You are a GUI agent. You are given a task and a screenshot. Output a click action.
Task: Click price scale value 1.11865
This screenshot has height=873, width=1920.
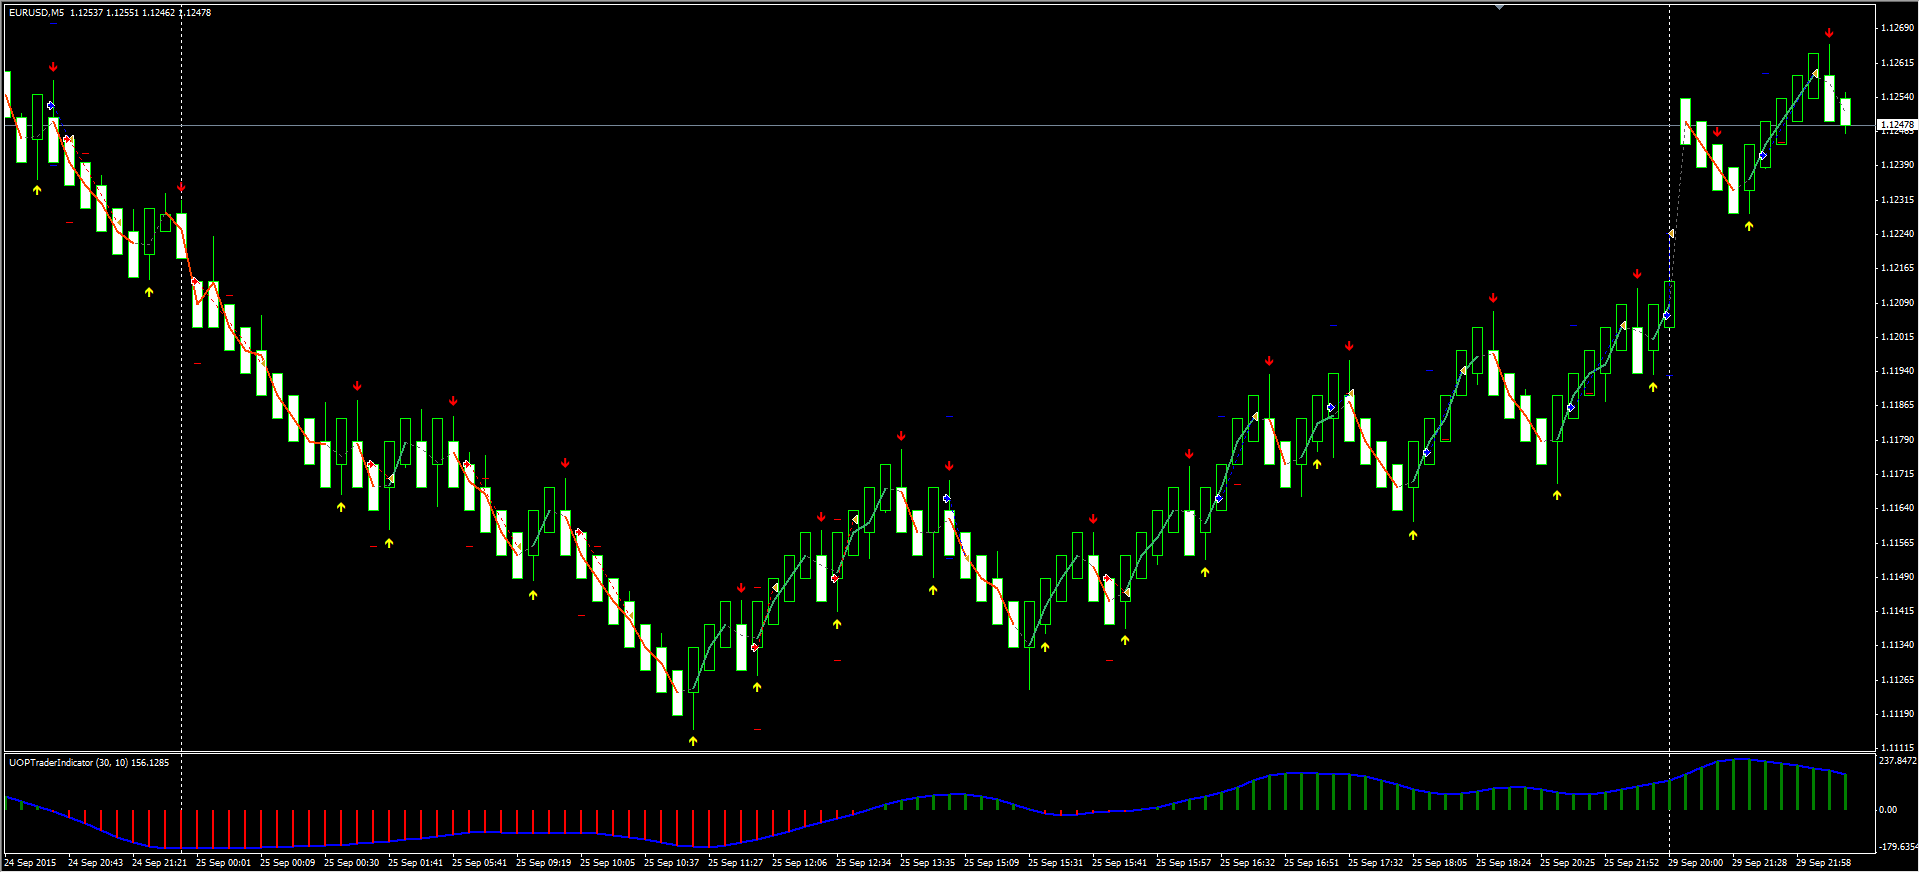pyautogui.click(x=1897, y=404)
